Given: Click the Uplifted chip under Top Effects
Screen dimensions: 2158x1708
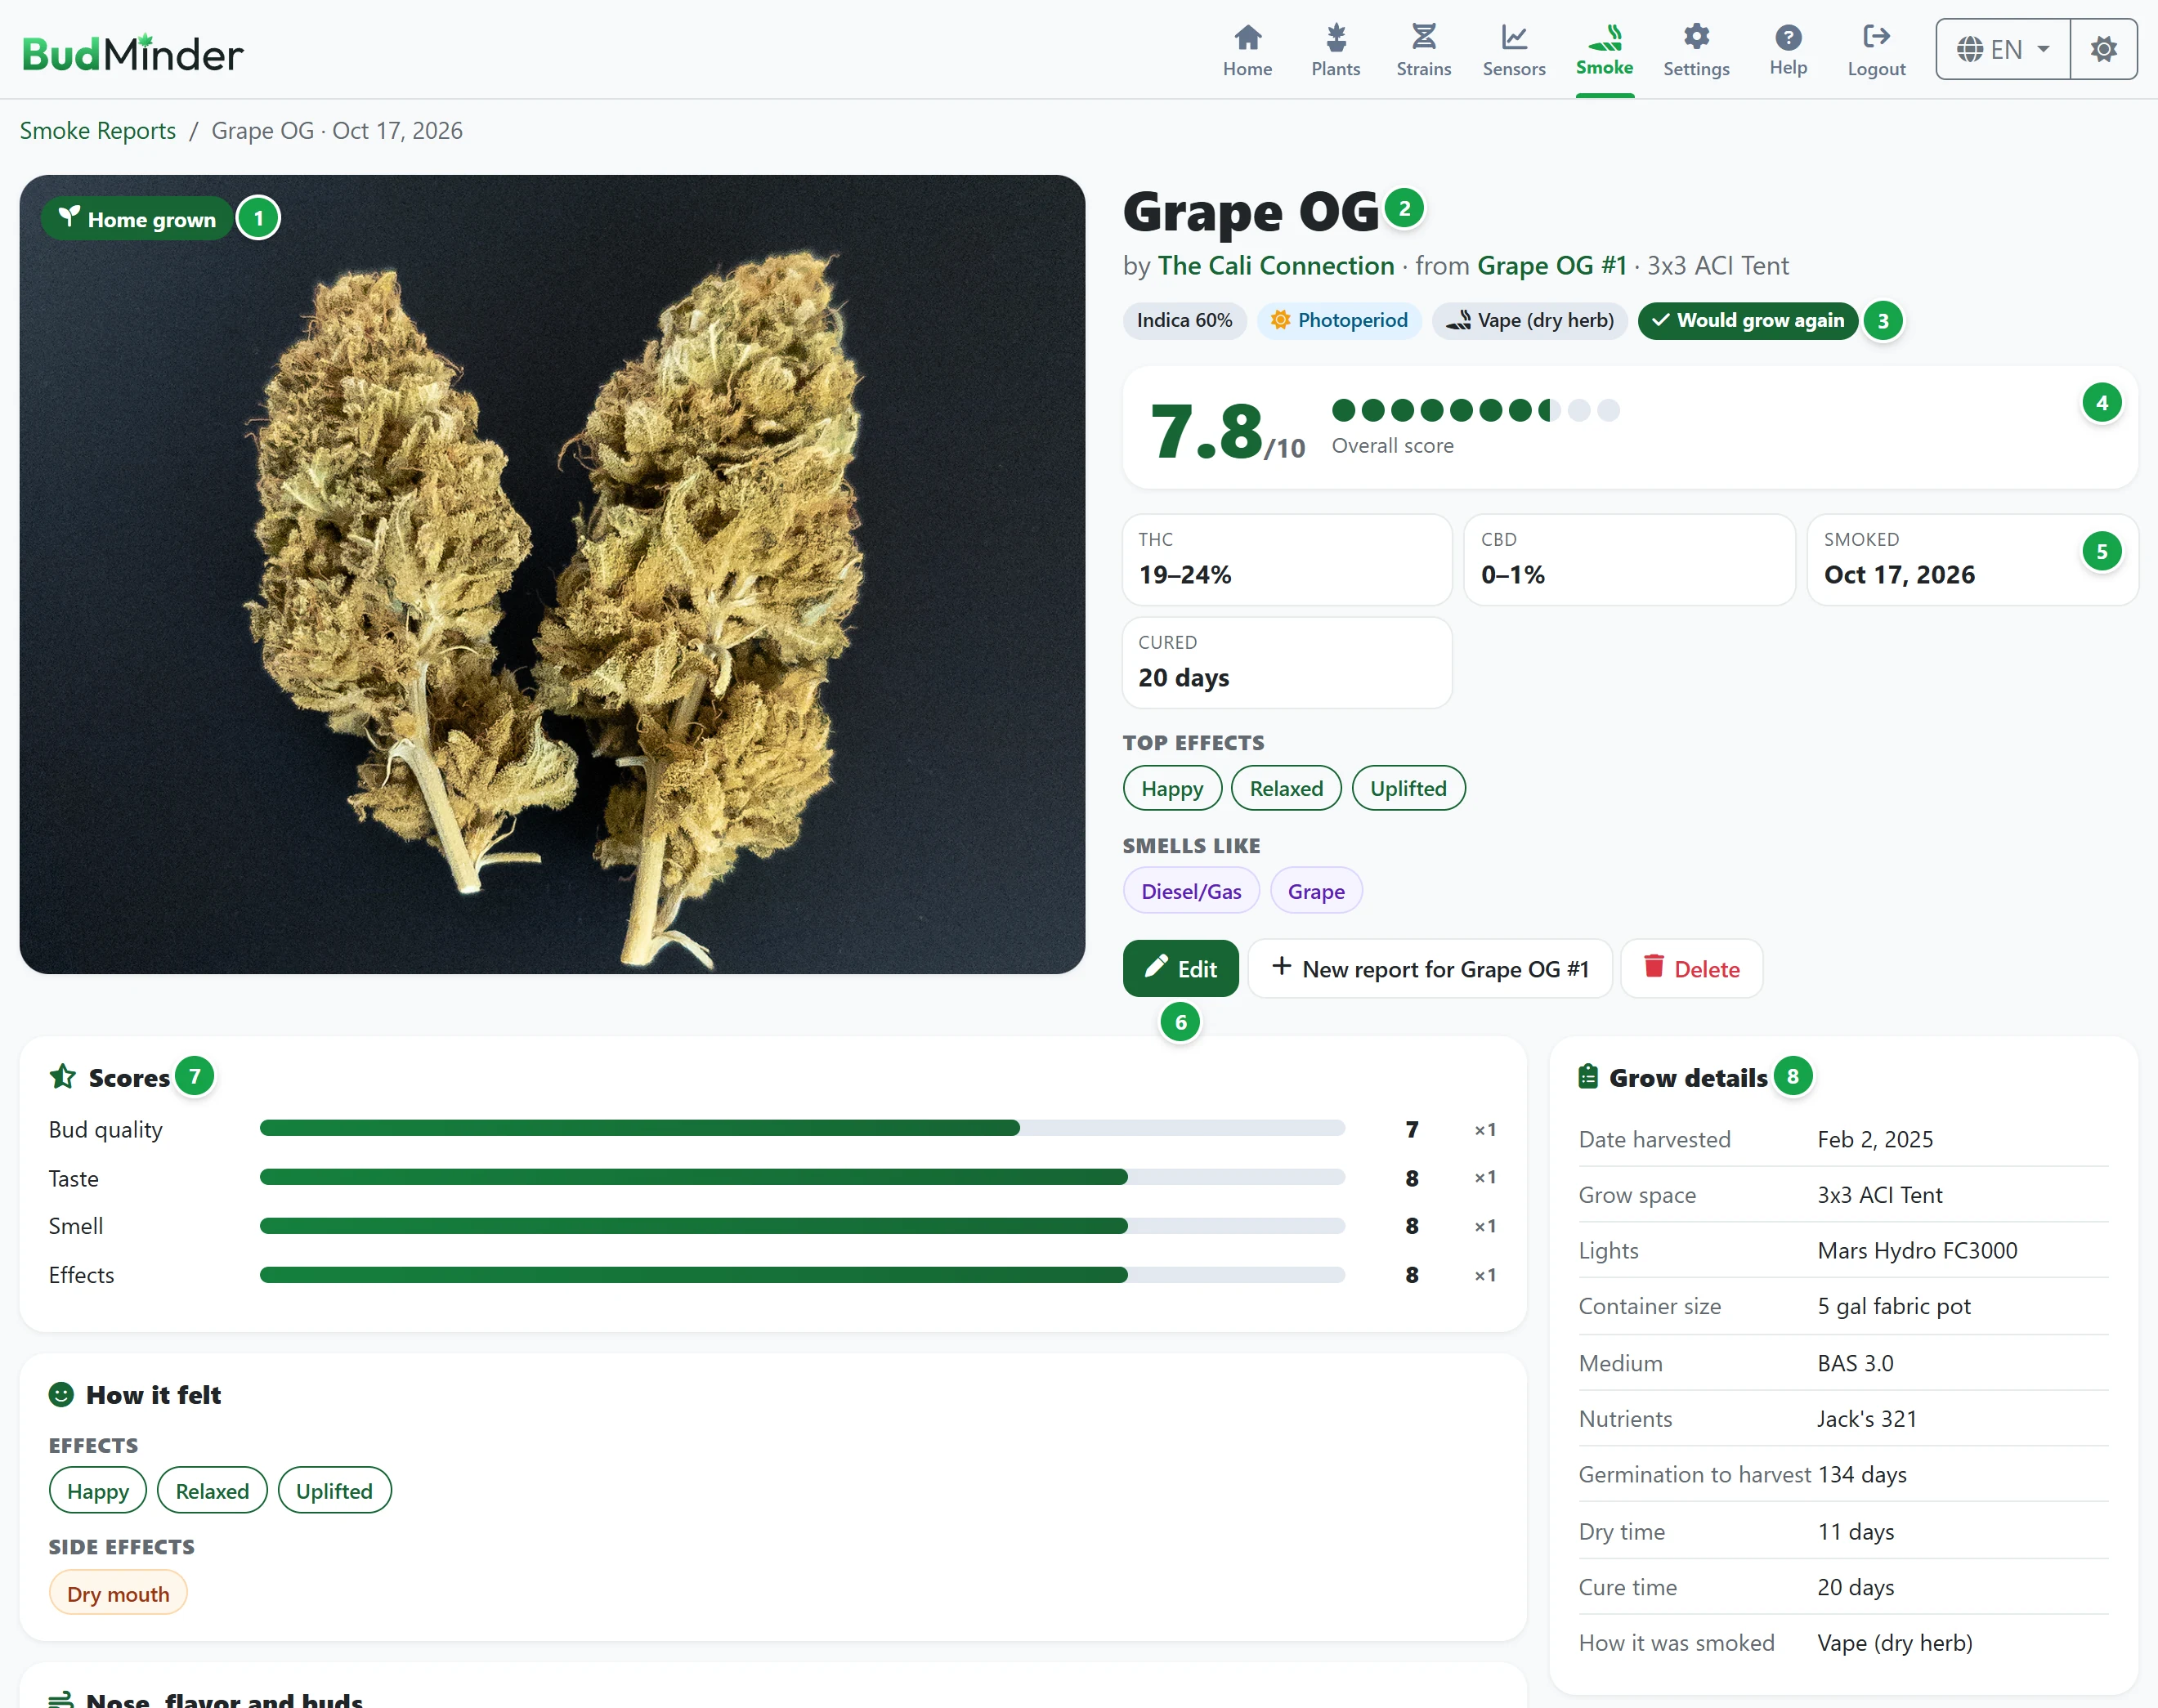Looking at the screenshot, I should click(1408, 789).
